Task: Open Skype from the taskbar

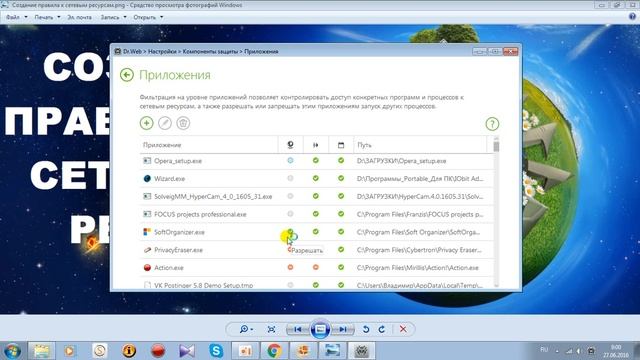Action: [216, 351]
